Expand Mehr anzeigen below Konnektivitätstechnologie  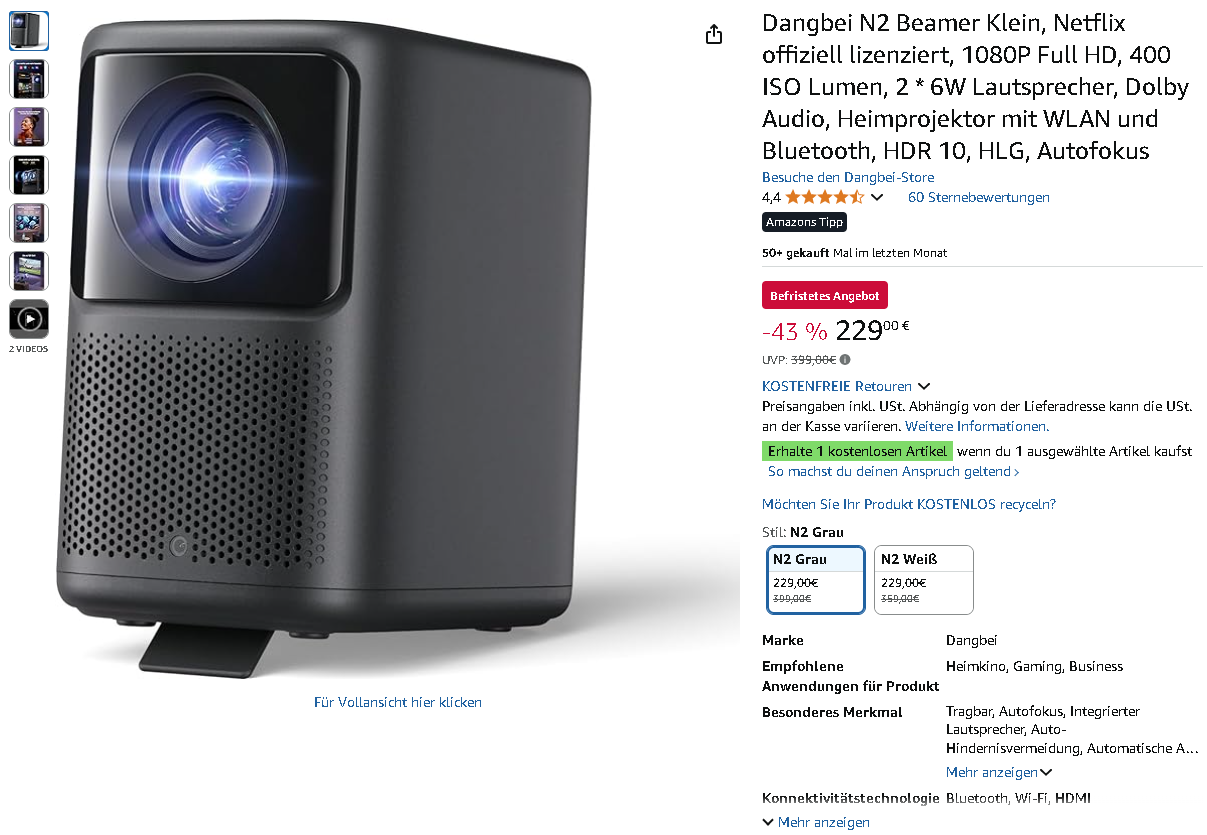pos(816,822)
